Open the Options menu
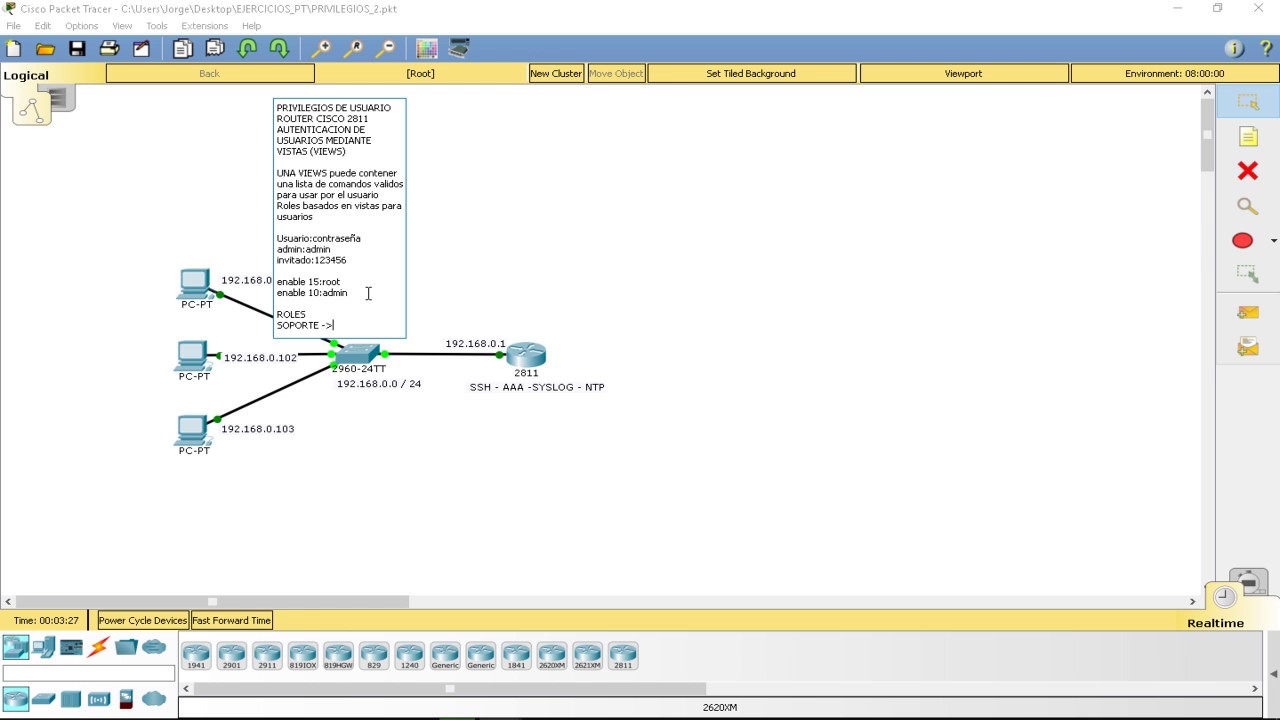1280x720 pixels. pyautogui.click(x=81, y=26)
